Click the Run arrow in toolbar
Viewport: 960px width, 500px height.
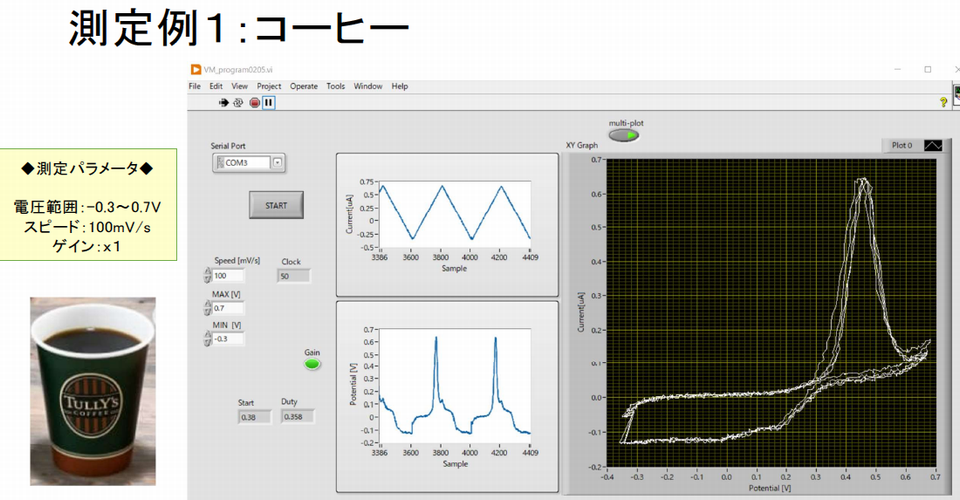(224, 102)
